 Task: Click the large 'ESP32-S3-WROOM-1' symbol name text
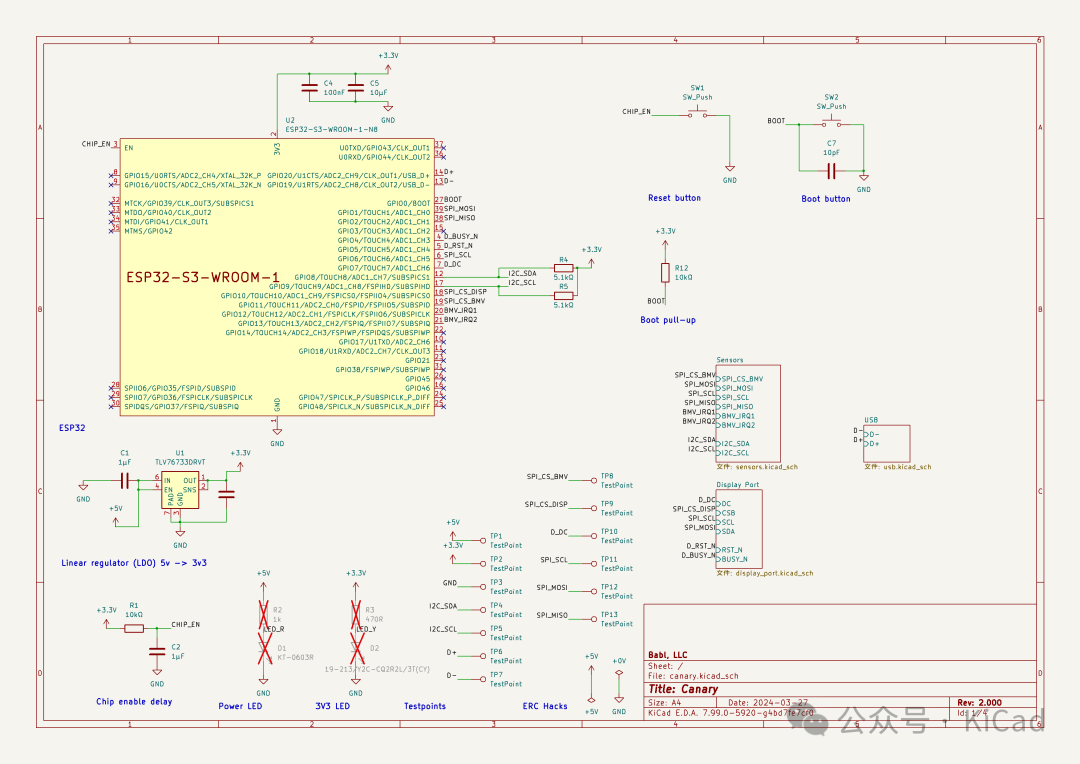202,278
